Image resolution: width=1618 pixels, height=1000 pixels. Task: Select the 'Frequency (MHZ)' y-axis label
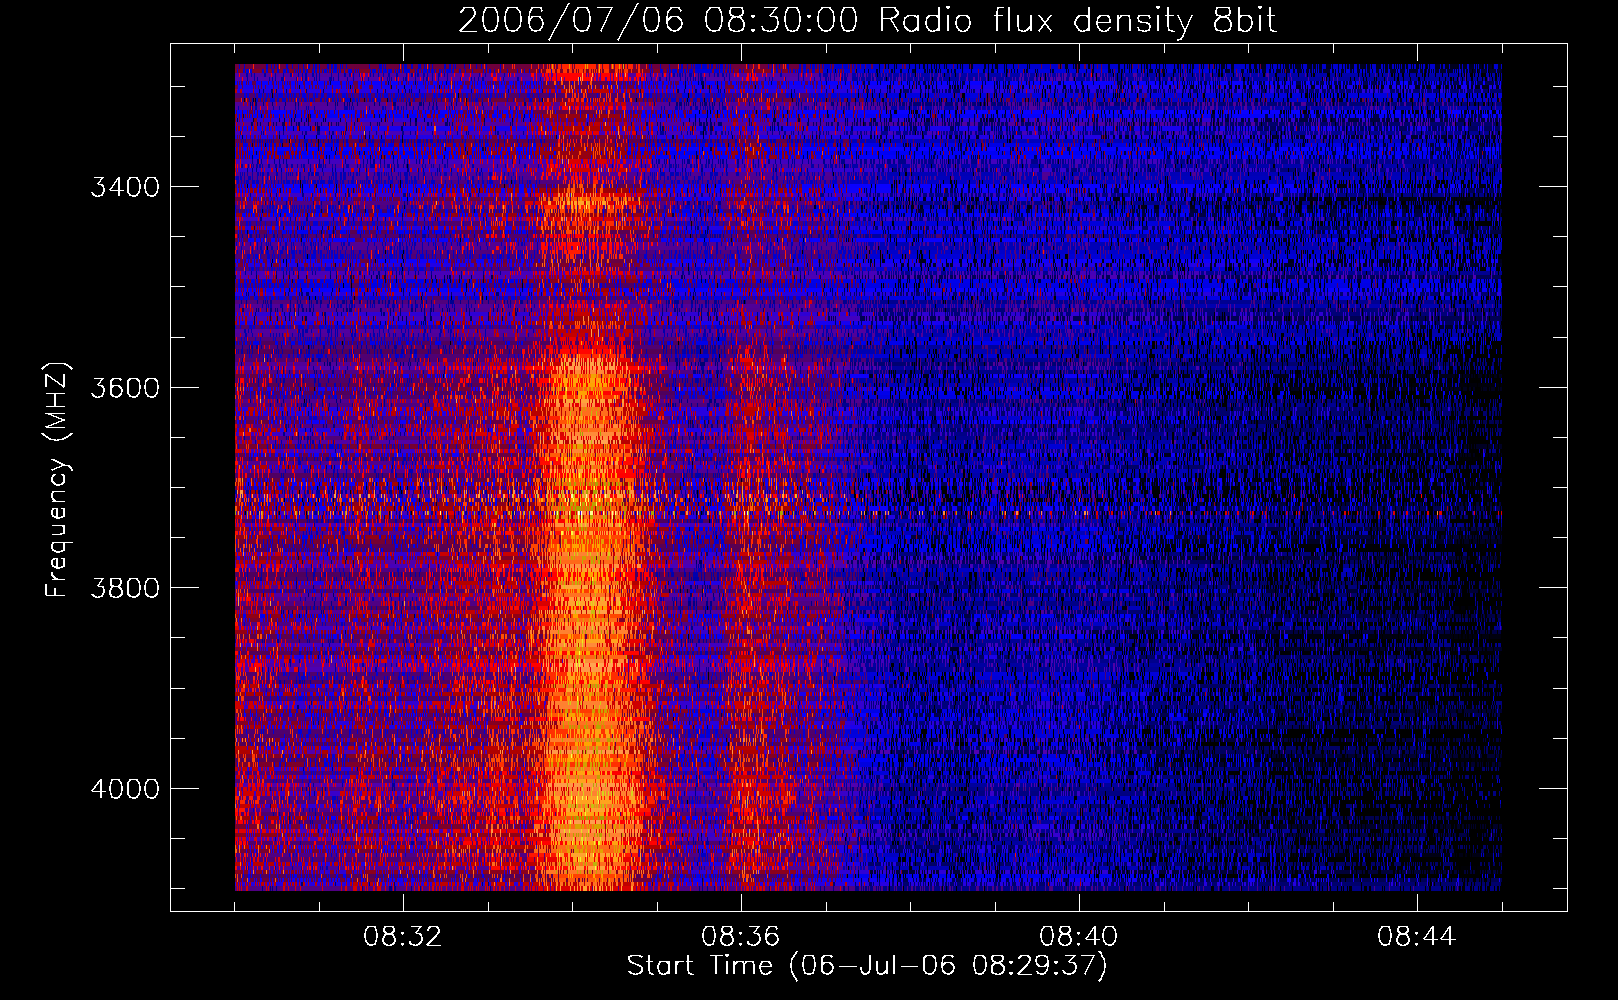tap(57, 480)
